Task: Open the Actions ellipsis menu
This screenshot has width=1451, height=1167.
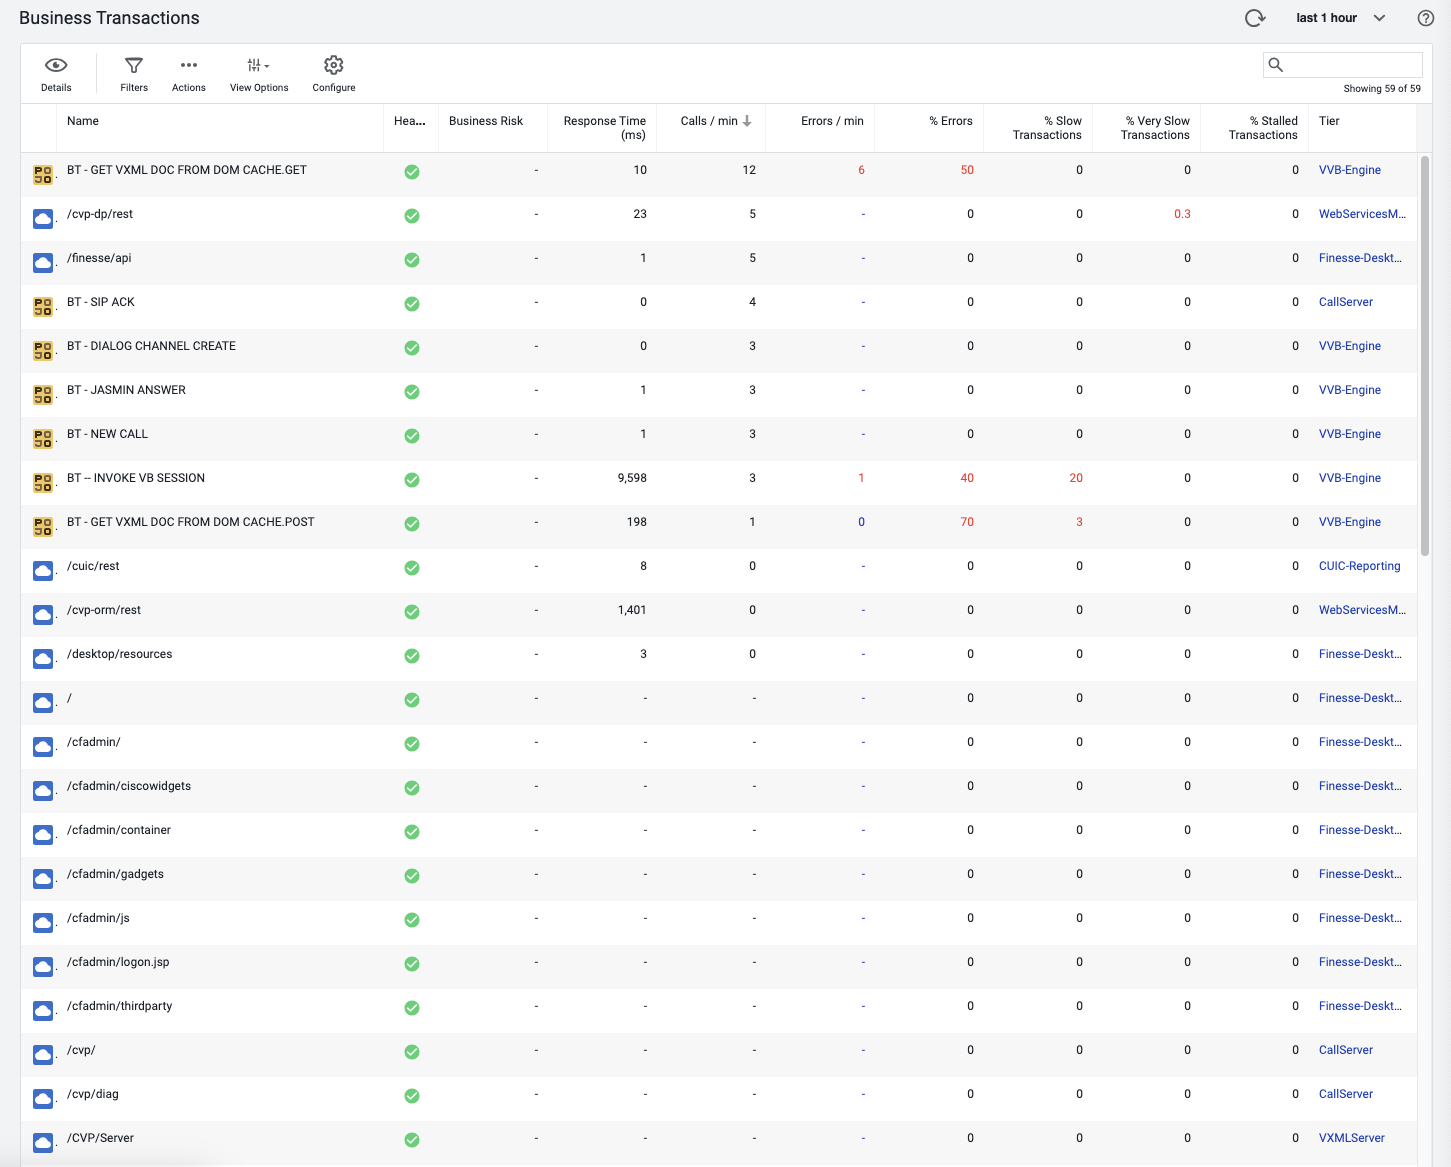Action: coord(188,65)
